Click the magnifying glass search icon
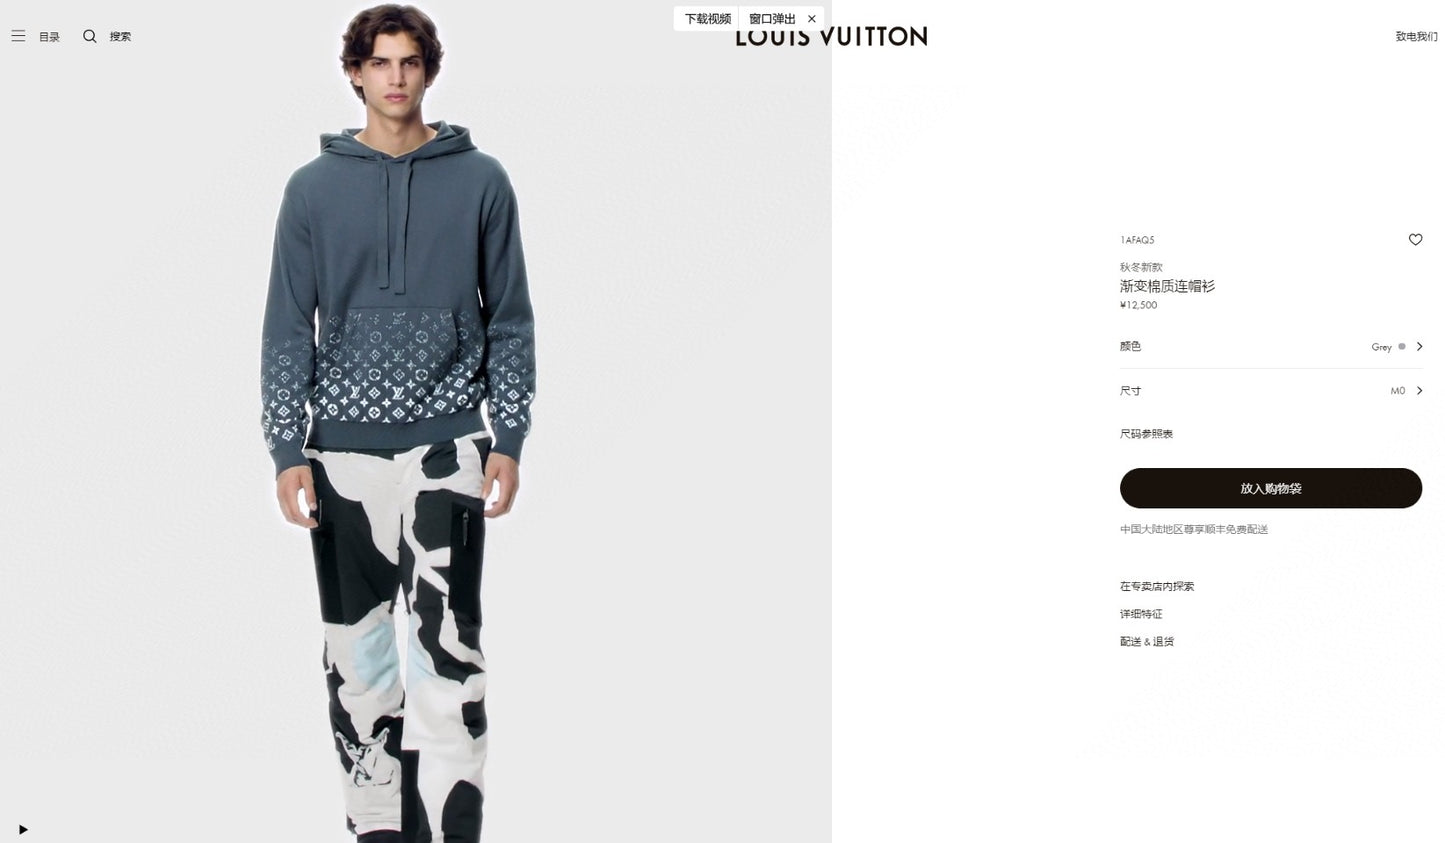Image resolution: width=1445 pixels, height=843 pixels. coord(90,36)
